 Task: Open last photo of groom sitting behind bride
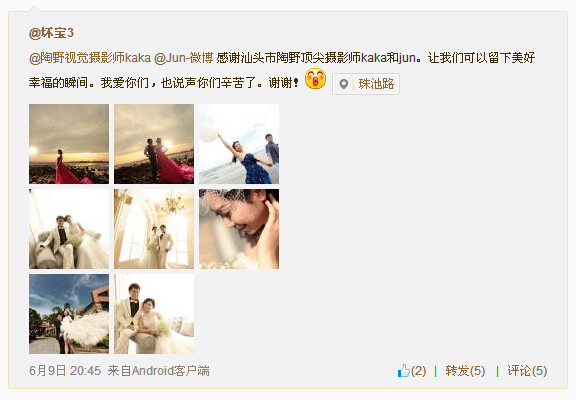154,314
